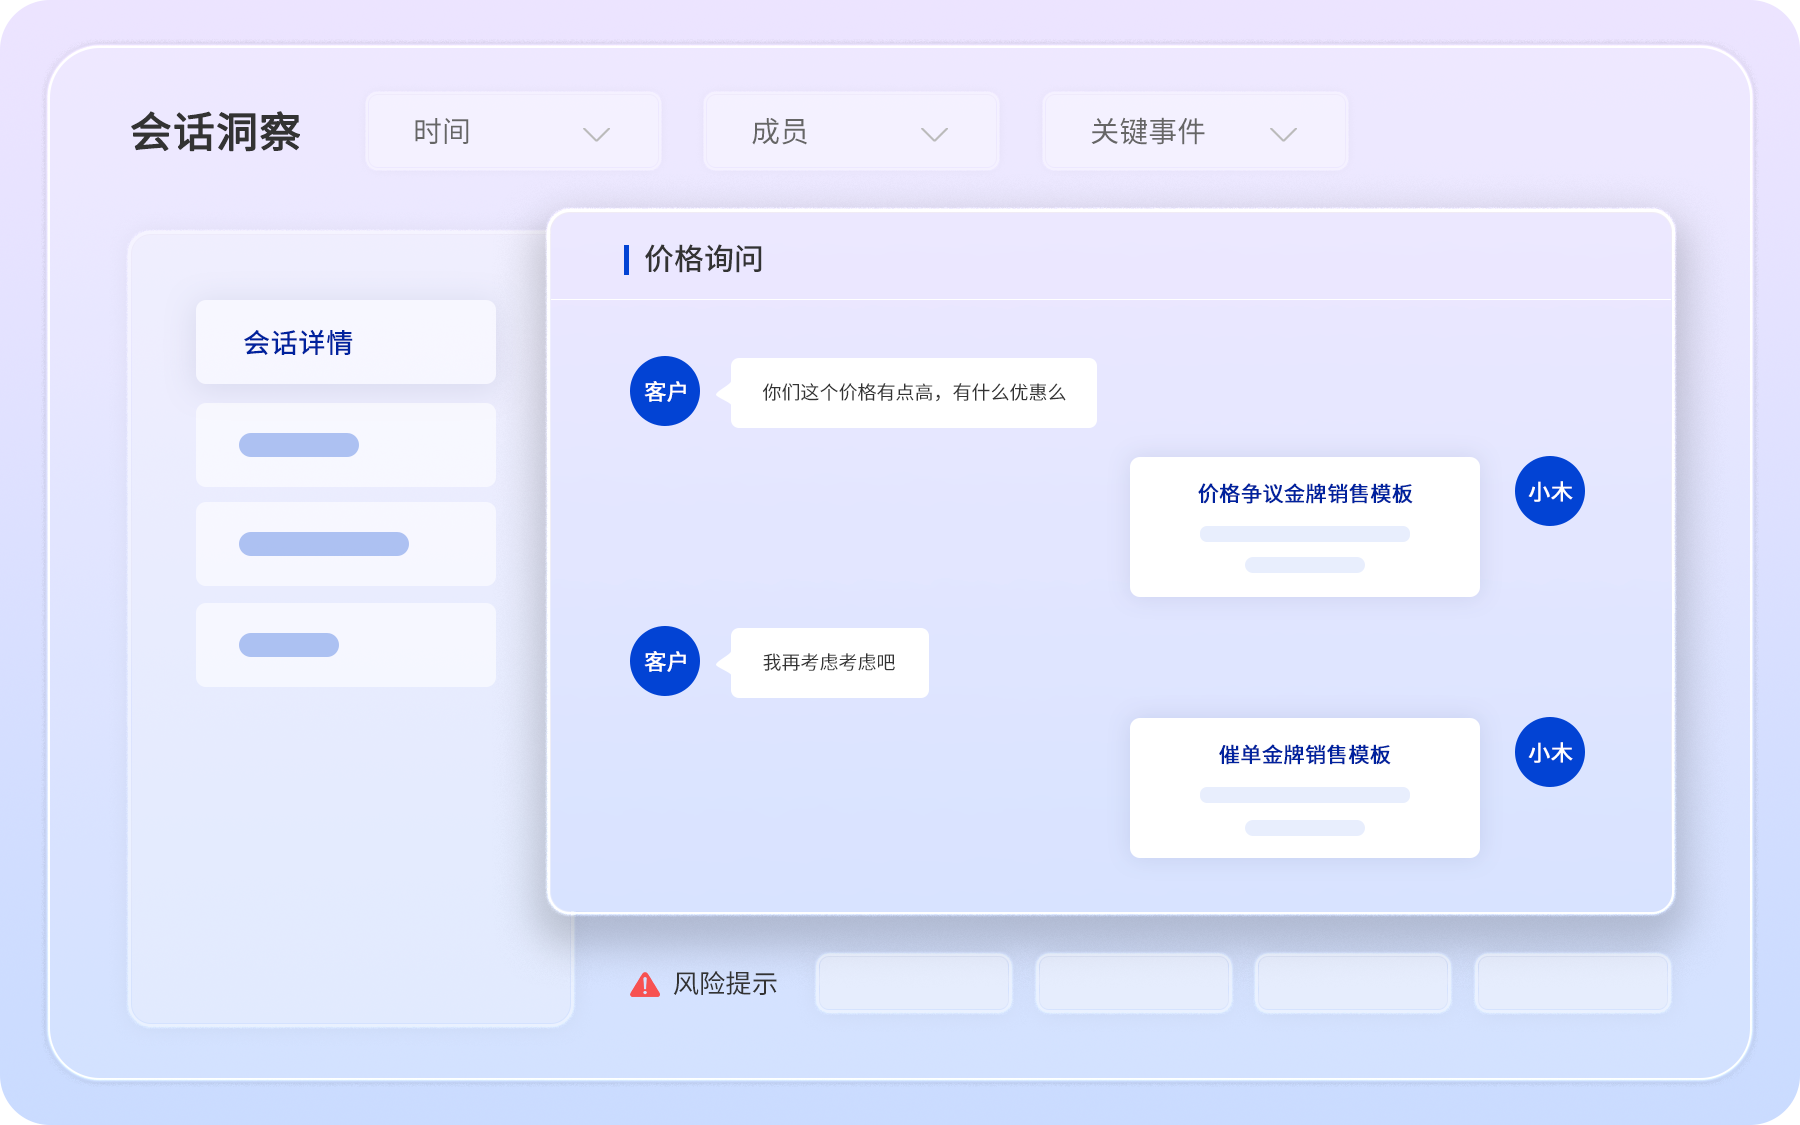Click the last empty box in risk row
Viewport: 1800px width, 1125px height.
click(x=1572, y=983)
